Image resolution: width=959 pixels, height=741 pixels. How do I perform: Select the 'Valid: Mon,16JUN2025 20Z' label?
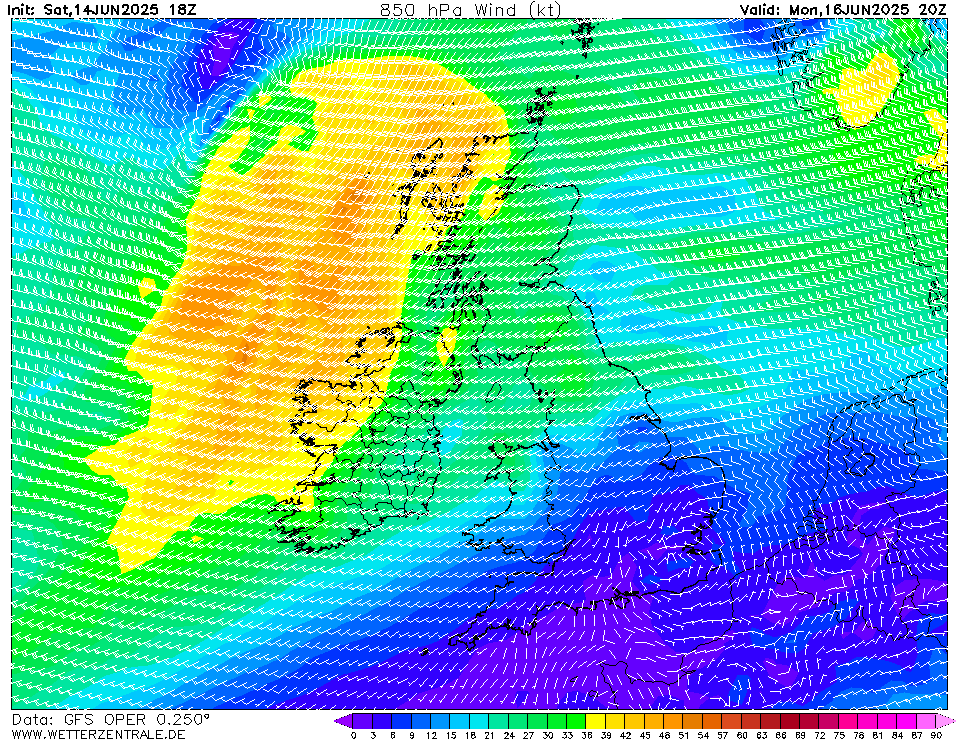coord(843,9)
